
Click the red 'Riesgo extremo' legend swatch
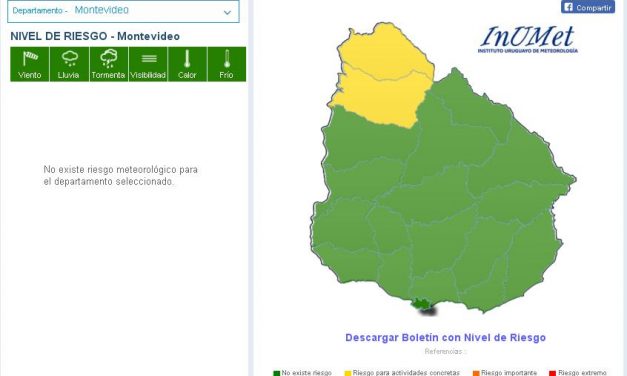[553, 373]
